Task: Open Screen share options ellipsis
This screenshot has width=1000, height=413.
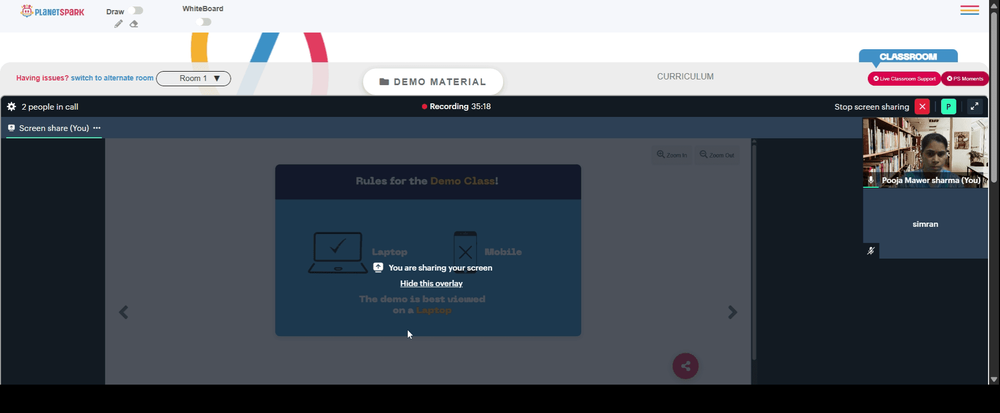Action: coord(97,128)
